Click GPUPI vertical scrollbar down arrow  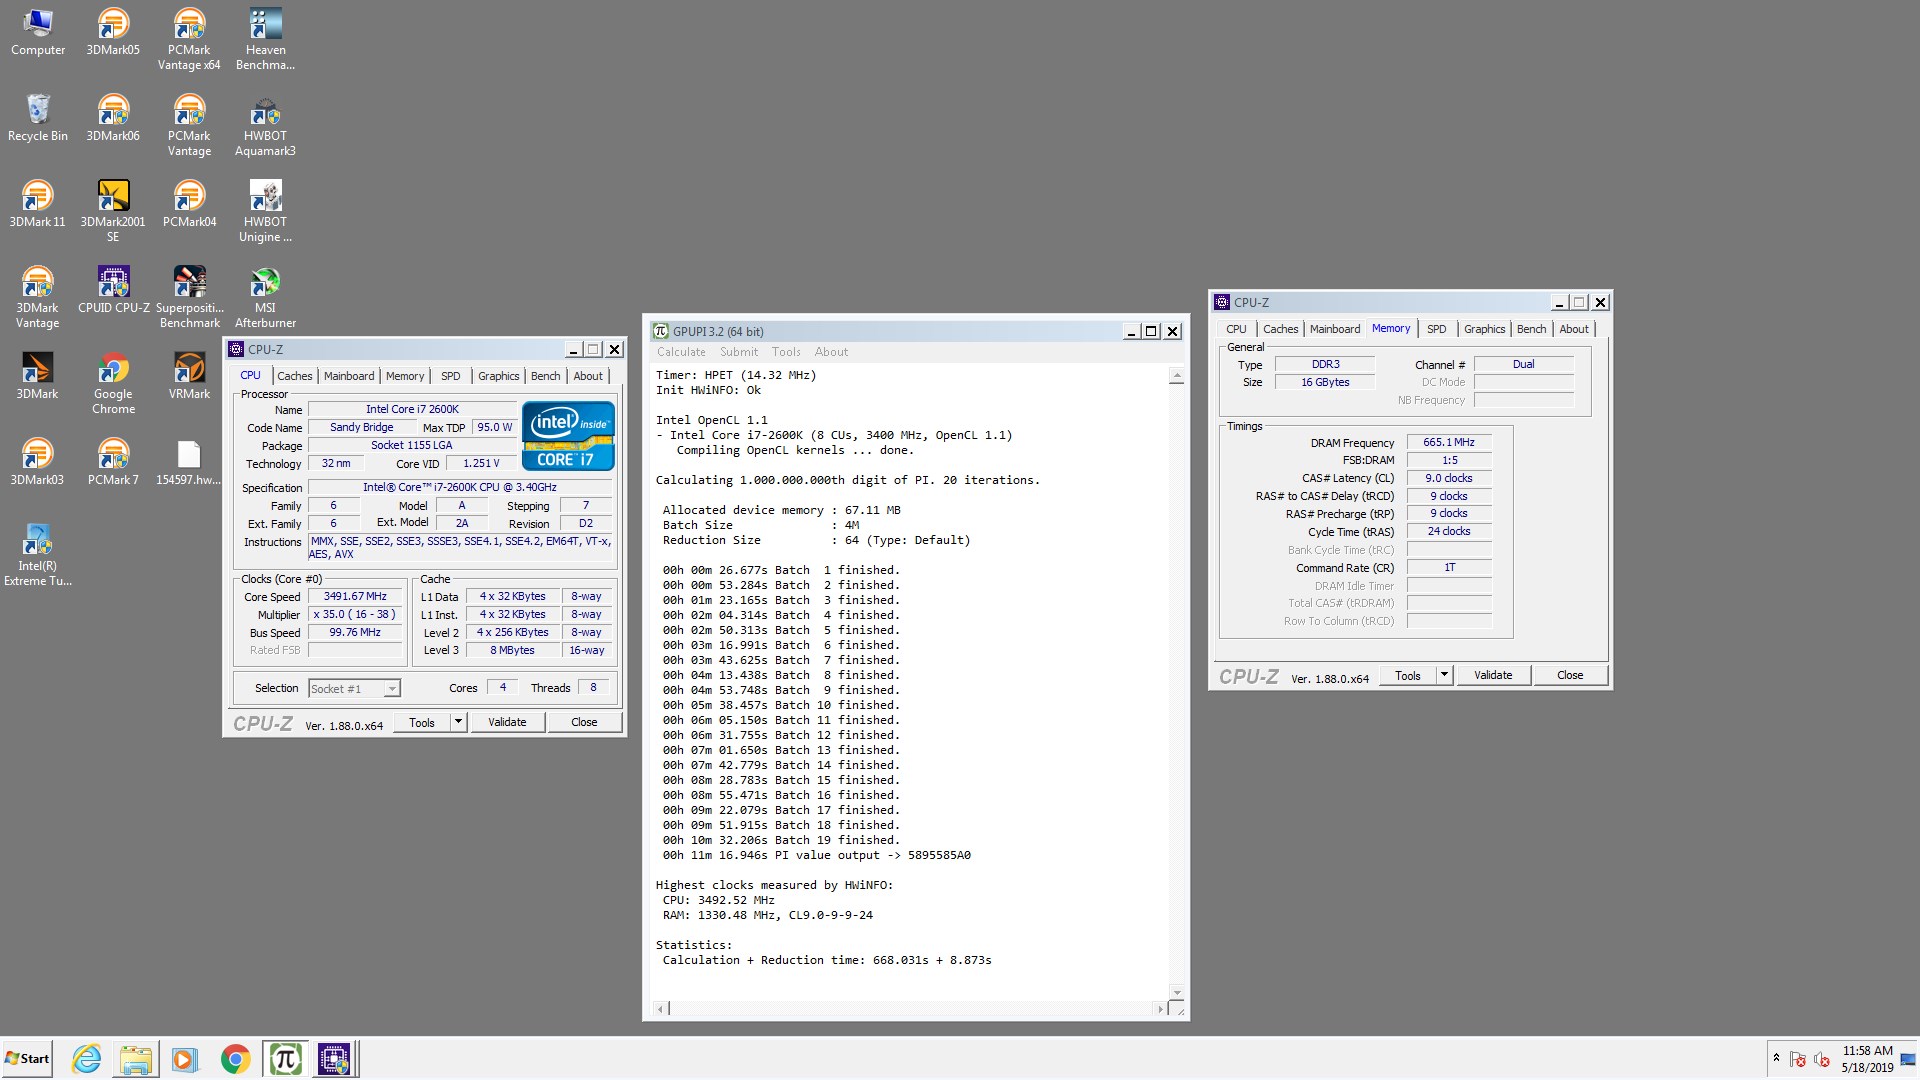click(1177, 992)
